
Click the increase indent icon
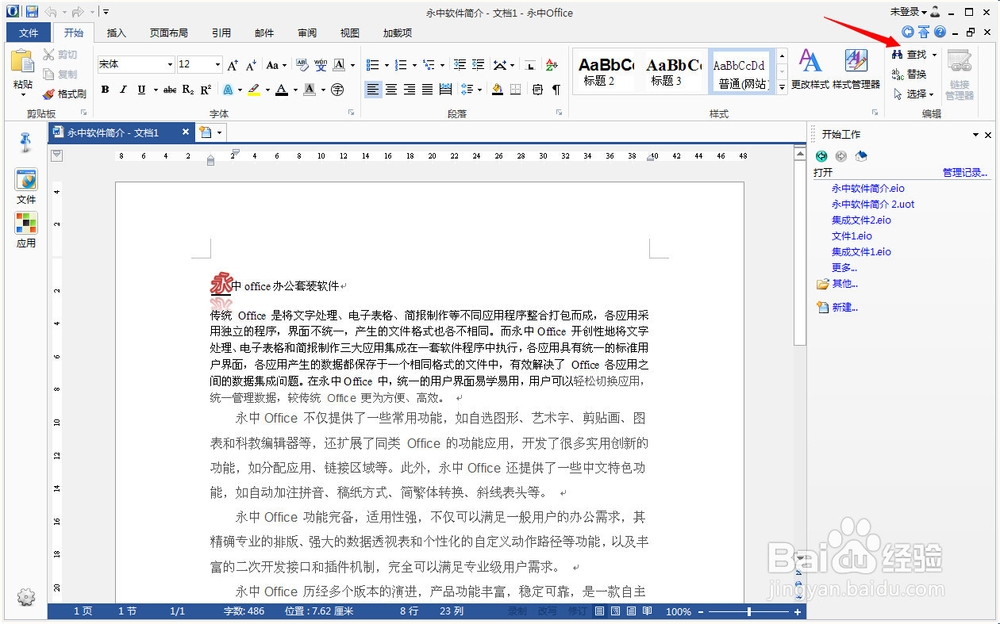478,64
